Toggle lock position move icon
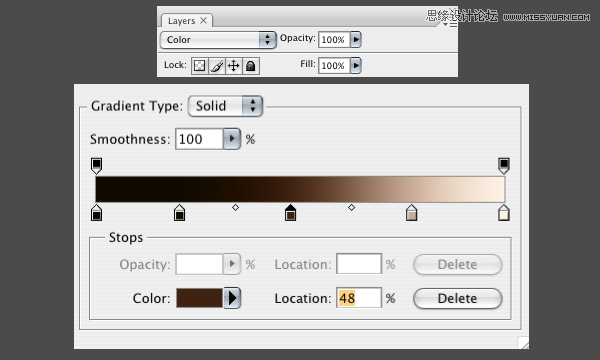The image size is (600, 360). [233, 66]
